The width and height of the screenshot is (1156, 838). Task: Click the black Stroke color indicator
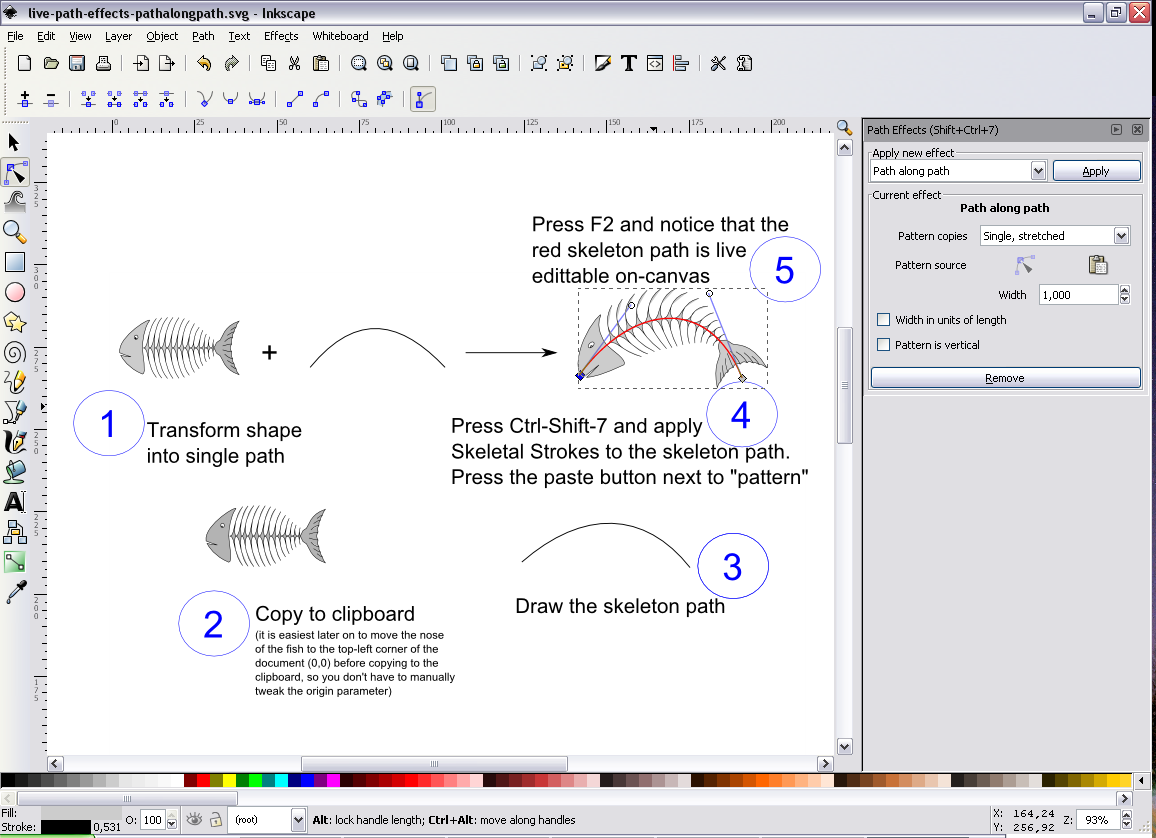(66, 828)
